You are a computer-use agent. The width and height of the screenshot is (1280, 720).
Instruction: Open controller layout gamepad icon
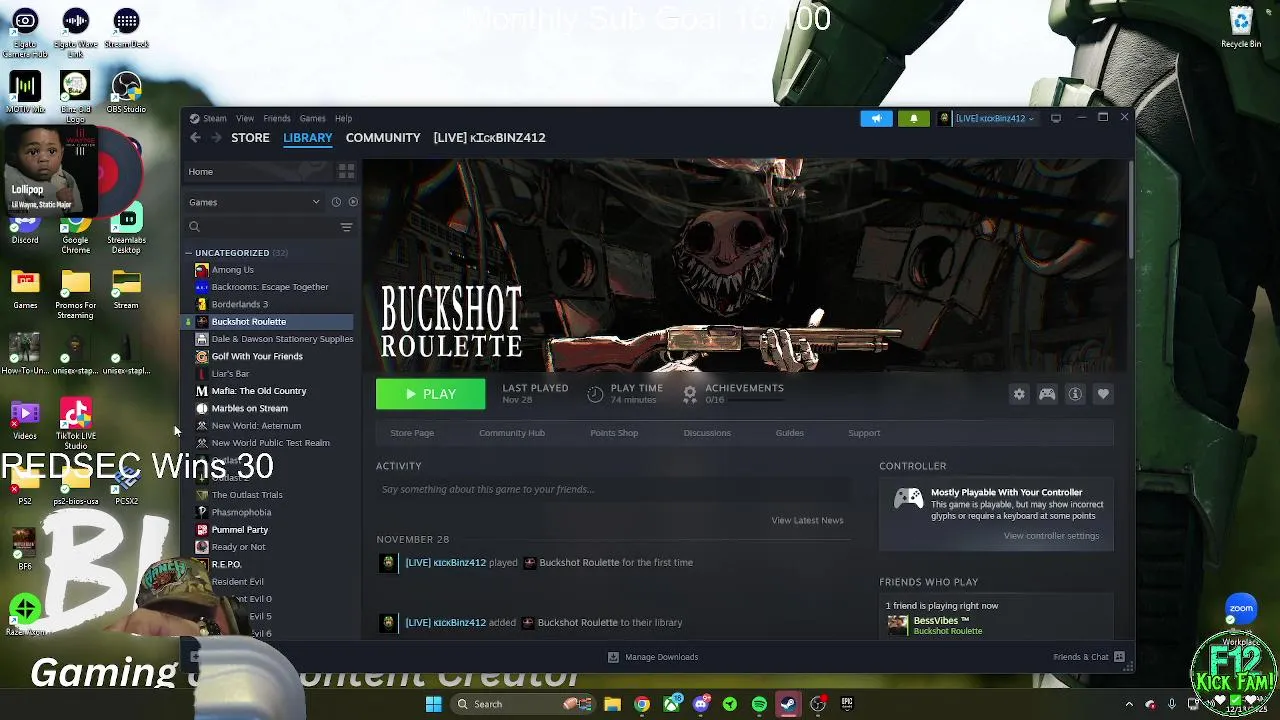point(1047,394)
